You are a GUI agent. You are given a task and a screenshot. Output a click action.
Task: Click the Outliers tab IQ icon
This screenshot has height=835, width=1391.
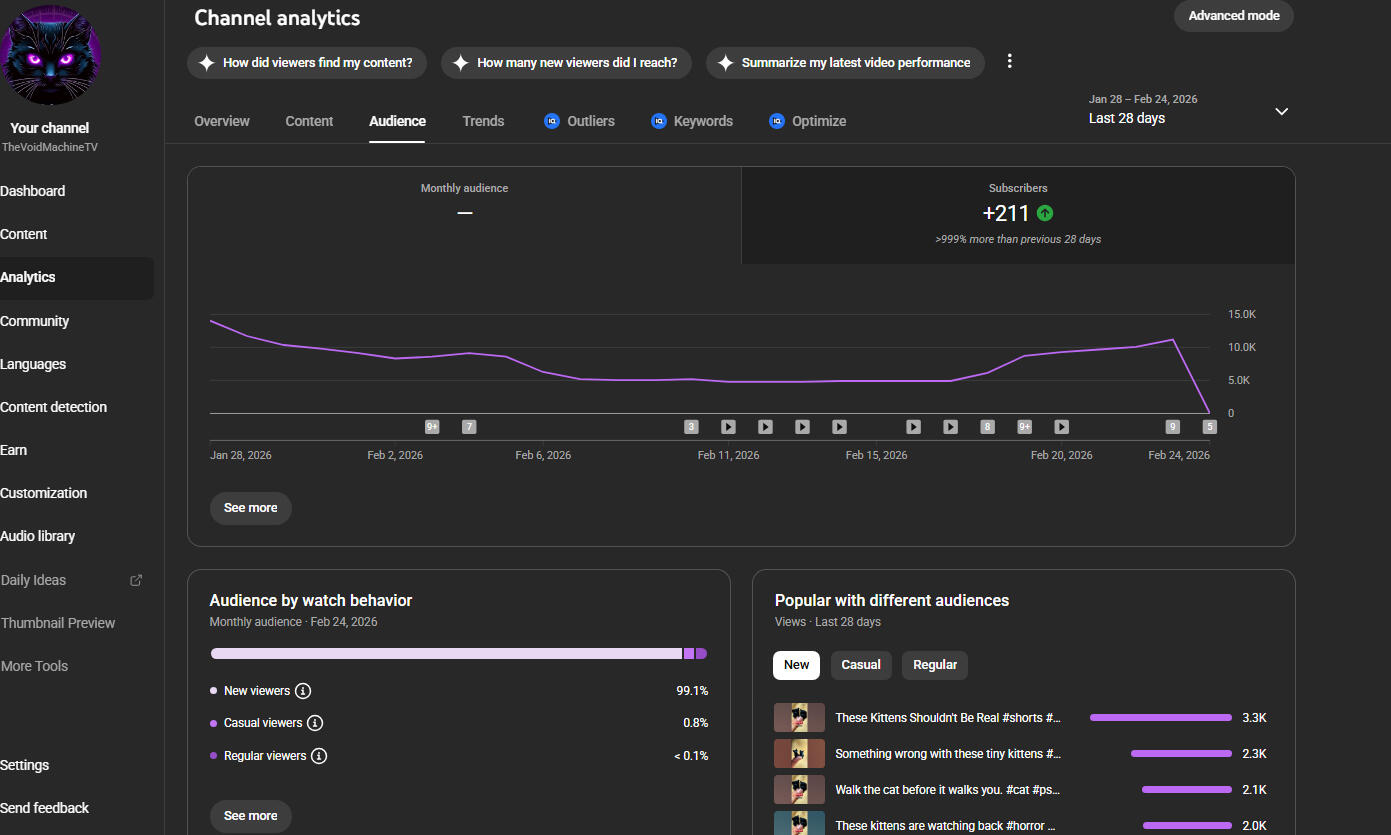point(552,121)
